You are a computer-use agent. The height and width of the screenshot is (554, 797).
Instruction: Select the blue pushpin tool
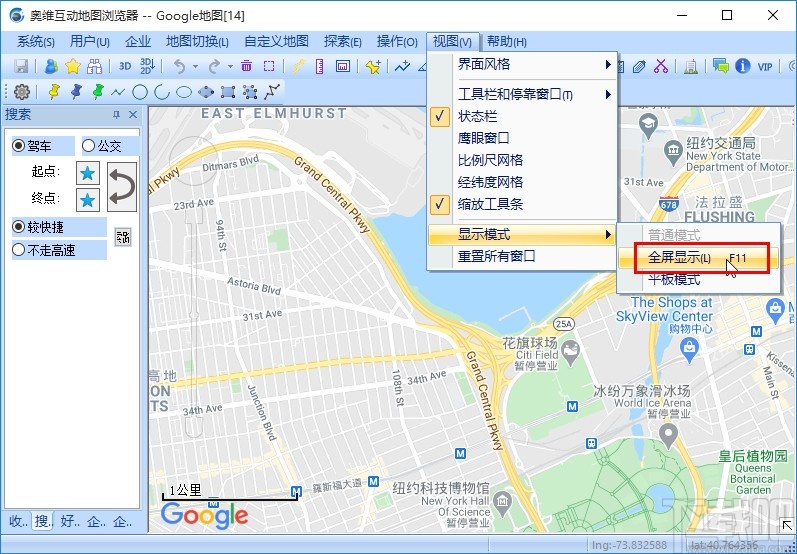[76, 91]
